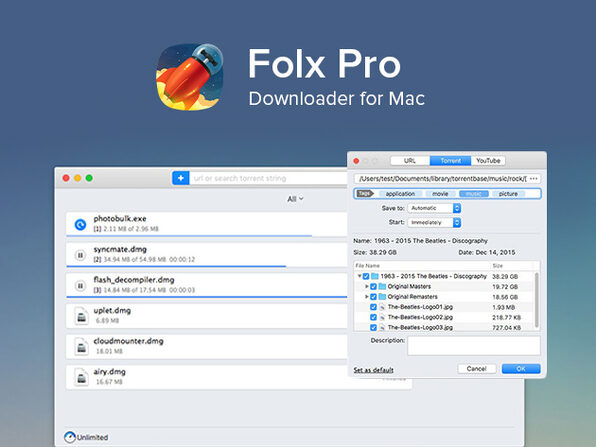Uncheck The-Beatles-Logo01.jpg checkbox
This screenshot has height=447, width=596.
tap(373, 307)
